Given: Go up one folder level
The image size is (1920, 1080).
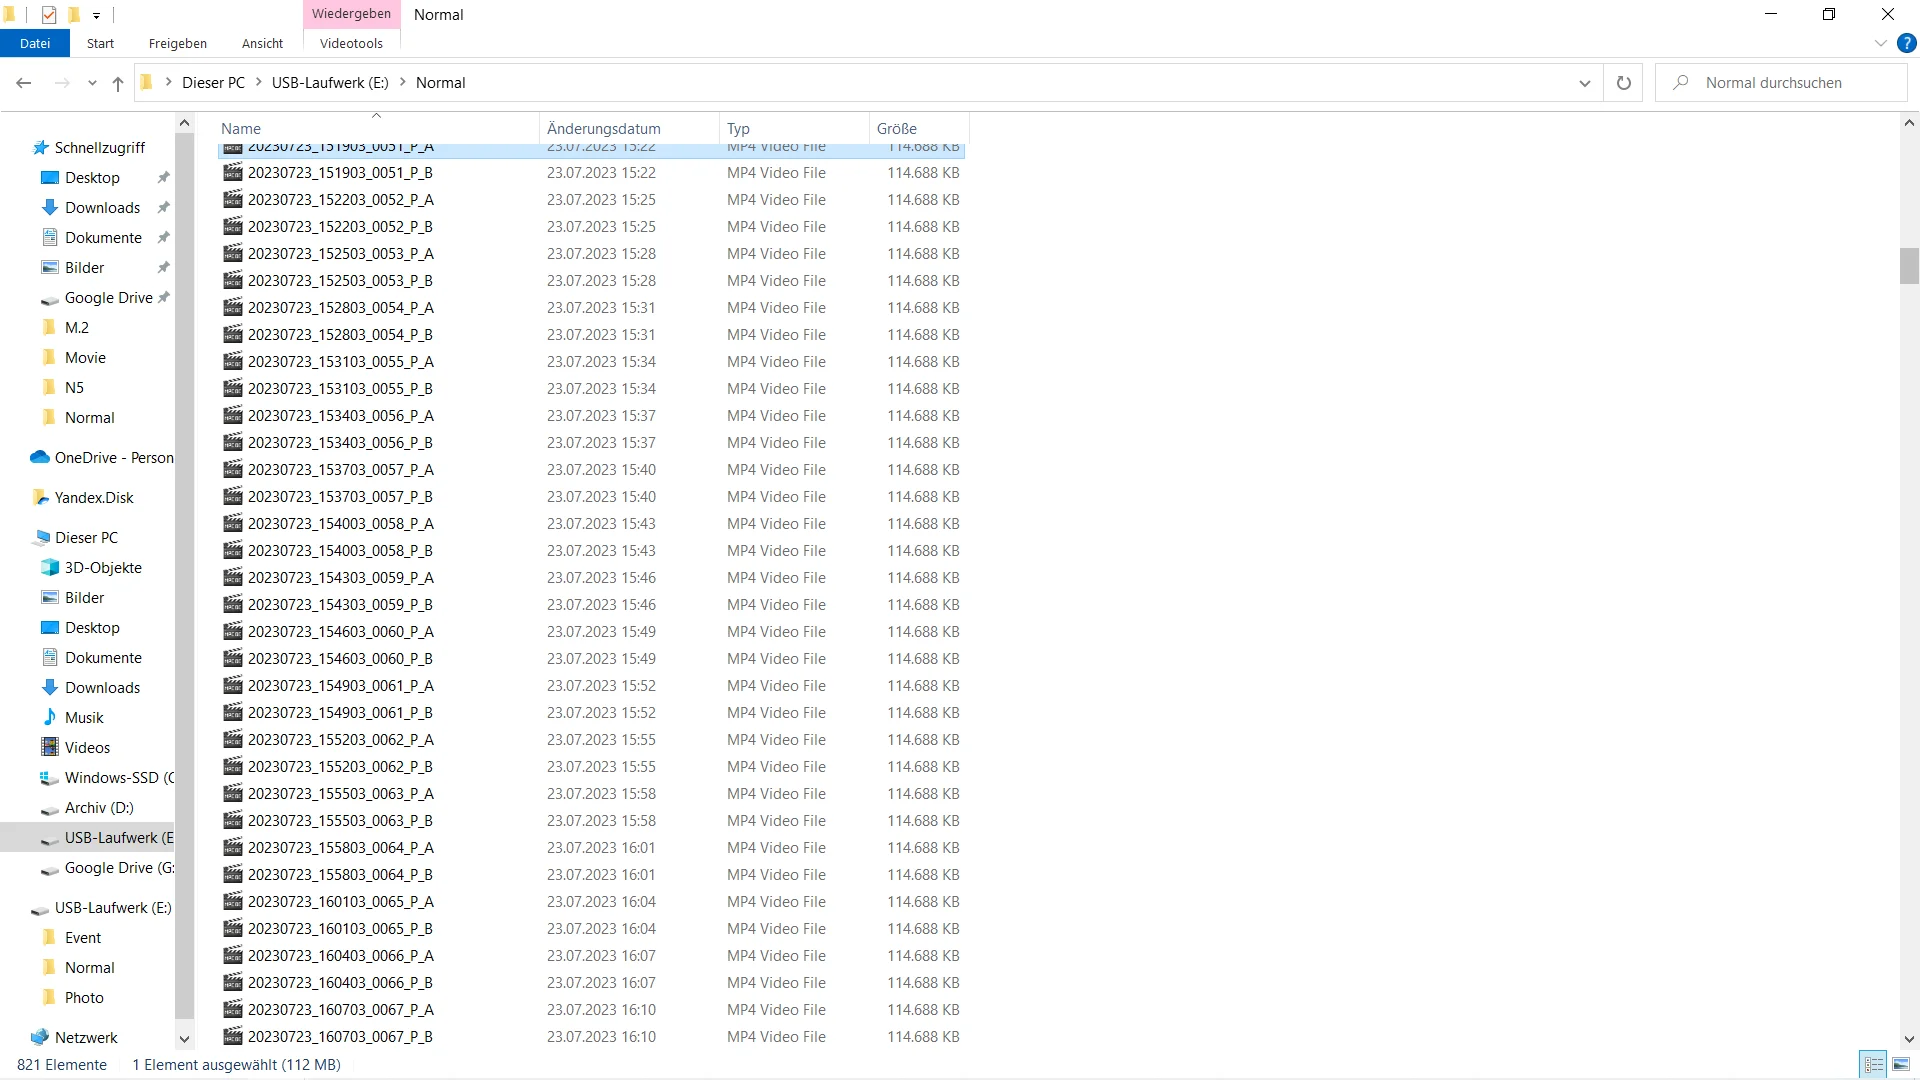Looking at the screenshot, I should [118, 83].
